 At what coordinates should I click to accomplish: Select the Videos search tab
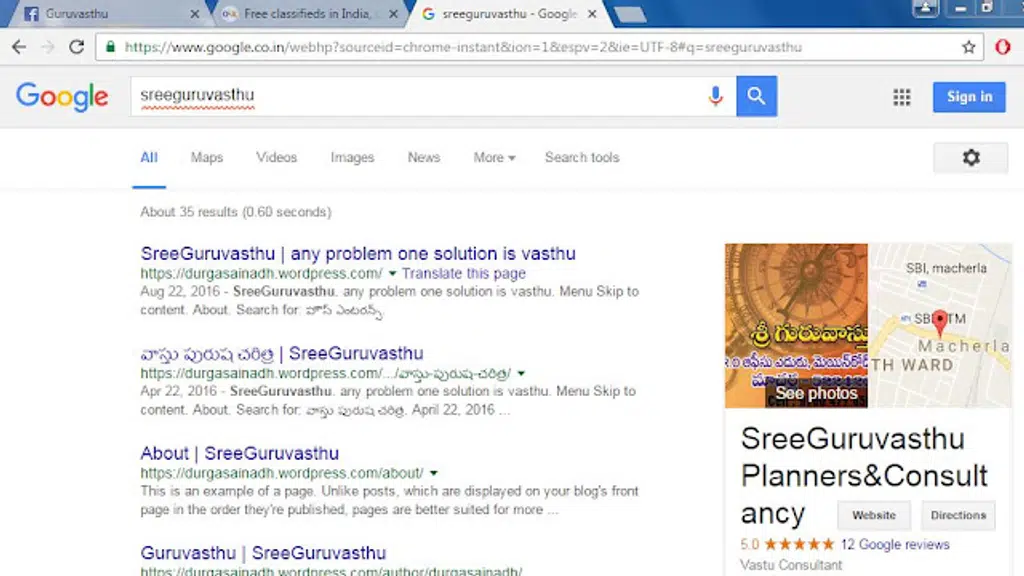276,157
